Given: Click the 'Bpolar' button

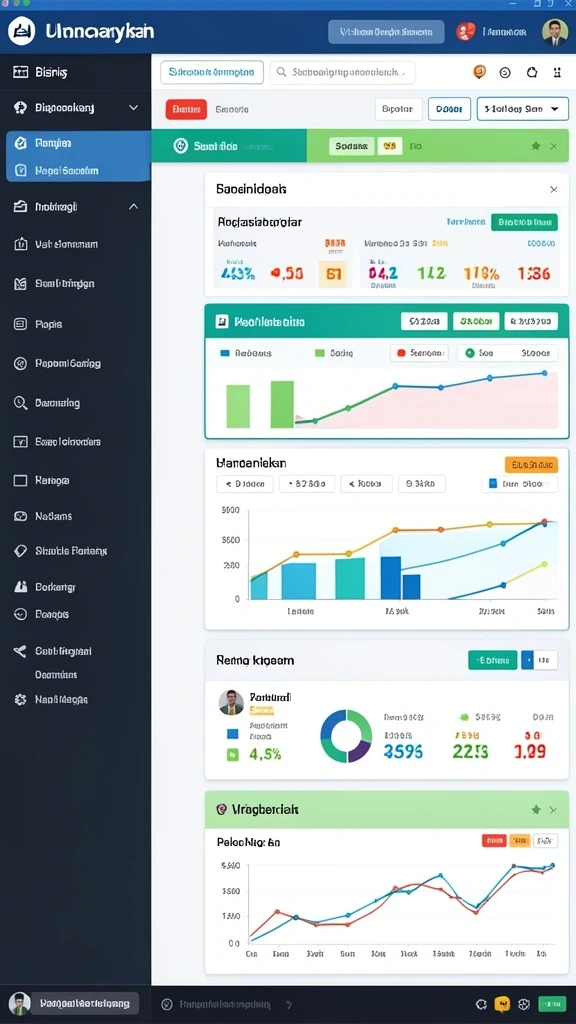Looking at the screenshot, I should (x=398, y=109).
